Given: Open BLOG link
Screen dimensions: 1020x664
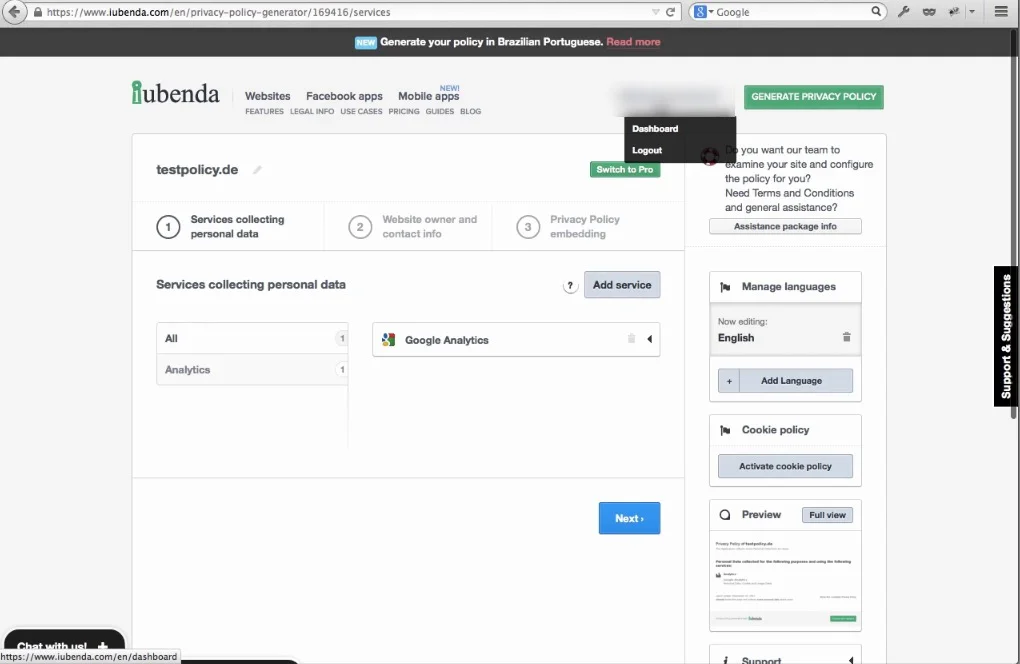Looking at the screenshot, I should click(x=470, y=111).
